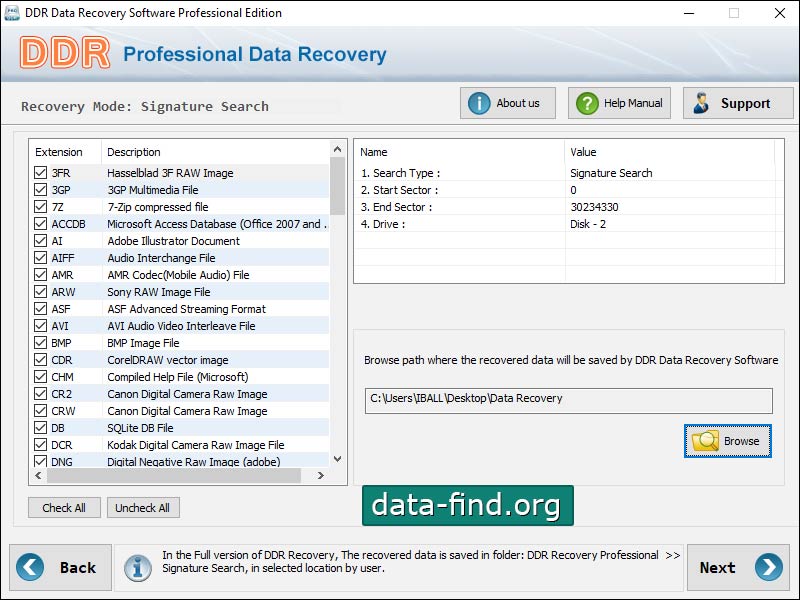Sort by the Extension column header
Viewport: 800px width, 600px height.
[x=59, y=152]
